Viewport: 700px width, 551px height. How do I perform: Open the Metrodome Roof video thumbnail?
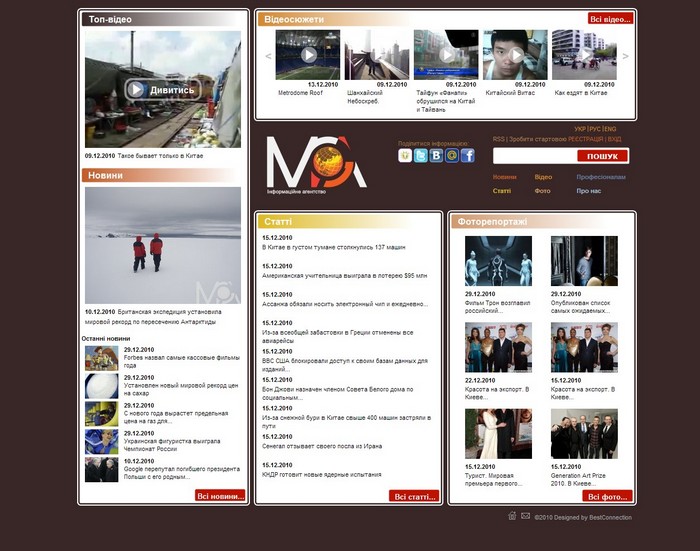[307, 55]
